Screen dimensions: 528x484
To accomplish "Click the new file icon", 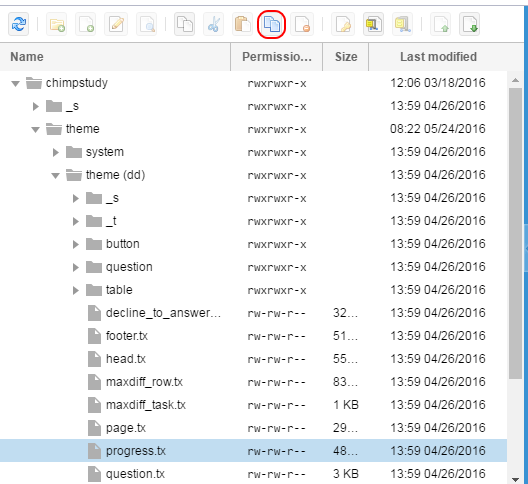I will point(86,24).
